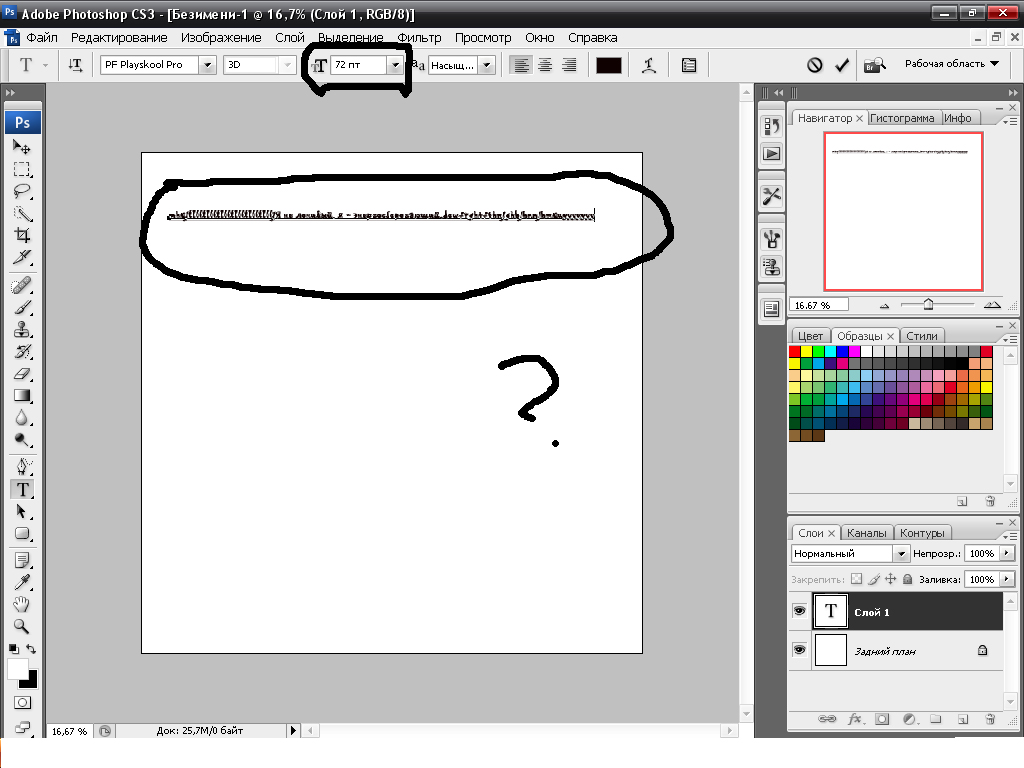Click the Navigator zoom percentage field

tap(818, 304)
